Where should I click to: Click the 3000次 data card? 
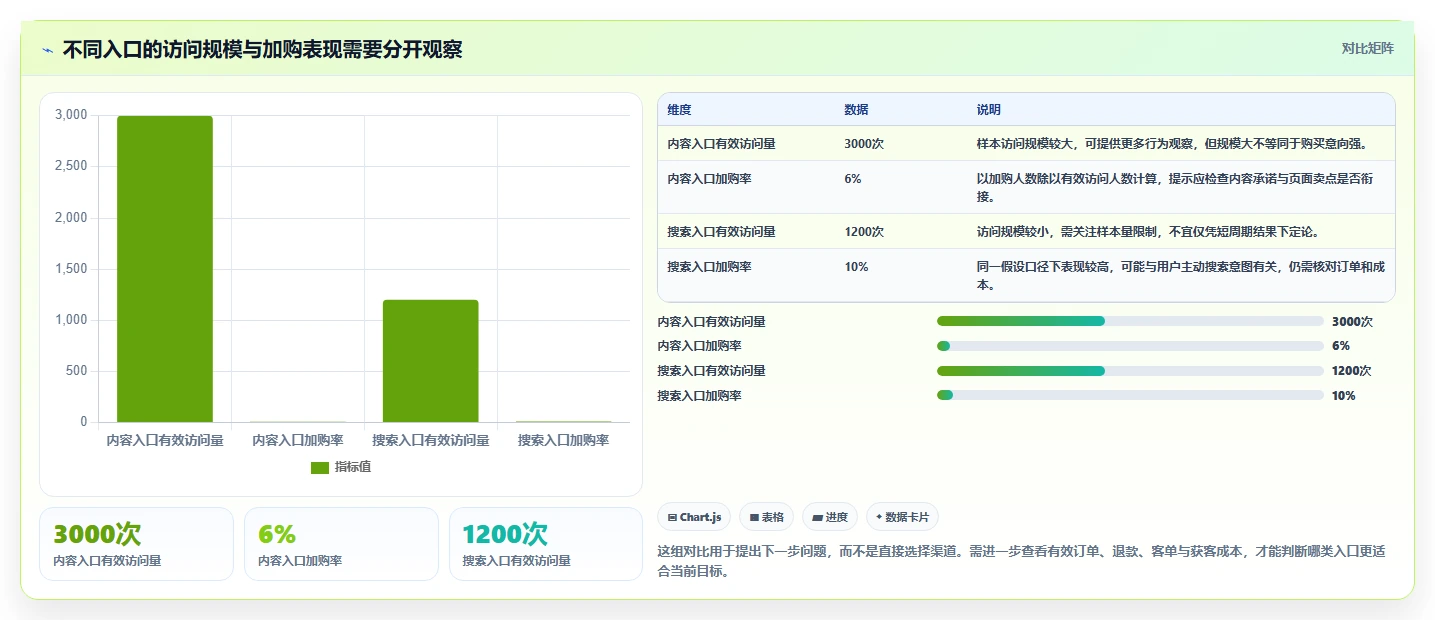click(136, 544)
